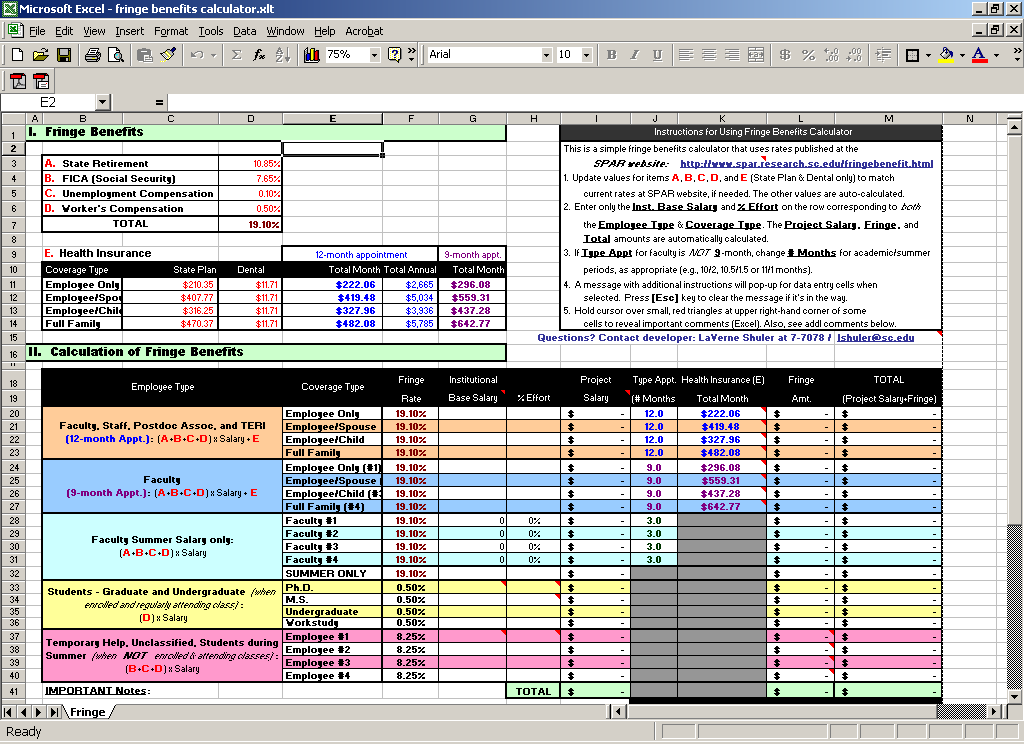Screen dimensions: 1024x744
Task: Open the File menu
Action: click(37, 31)
